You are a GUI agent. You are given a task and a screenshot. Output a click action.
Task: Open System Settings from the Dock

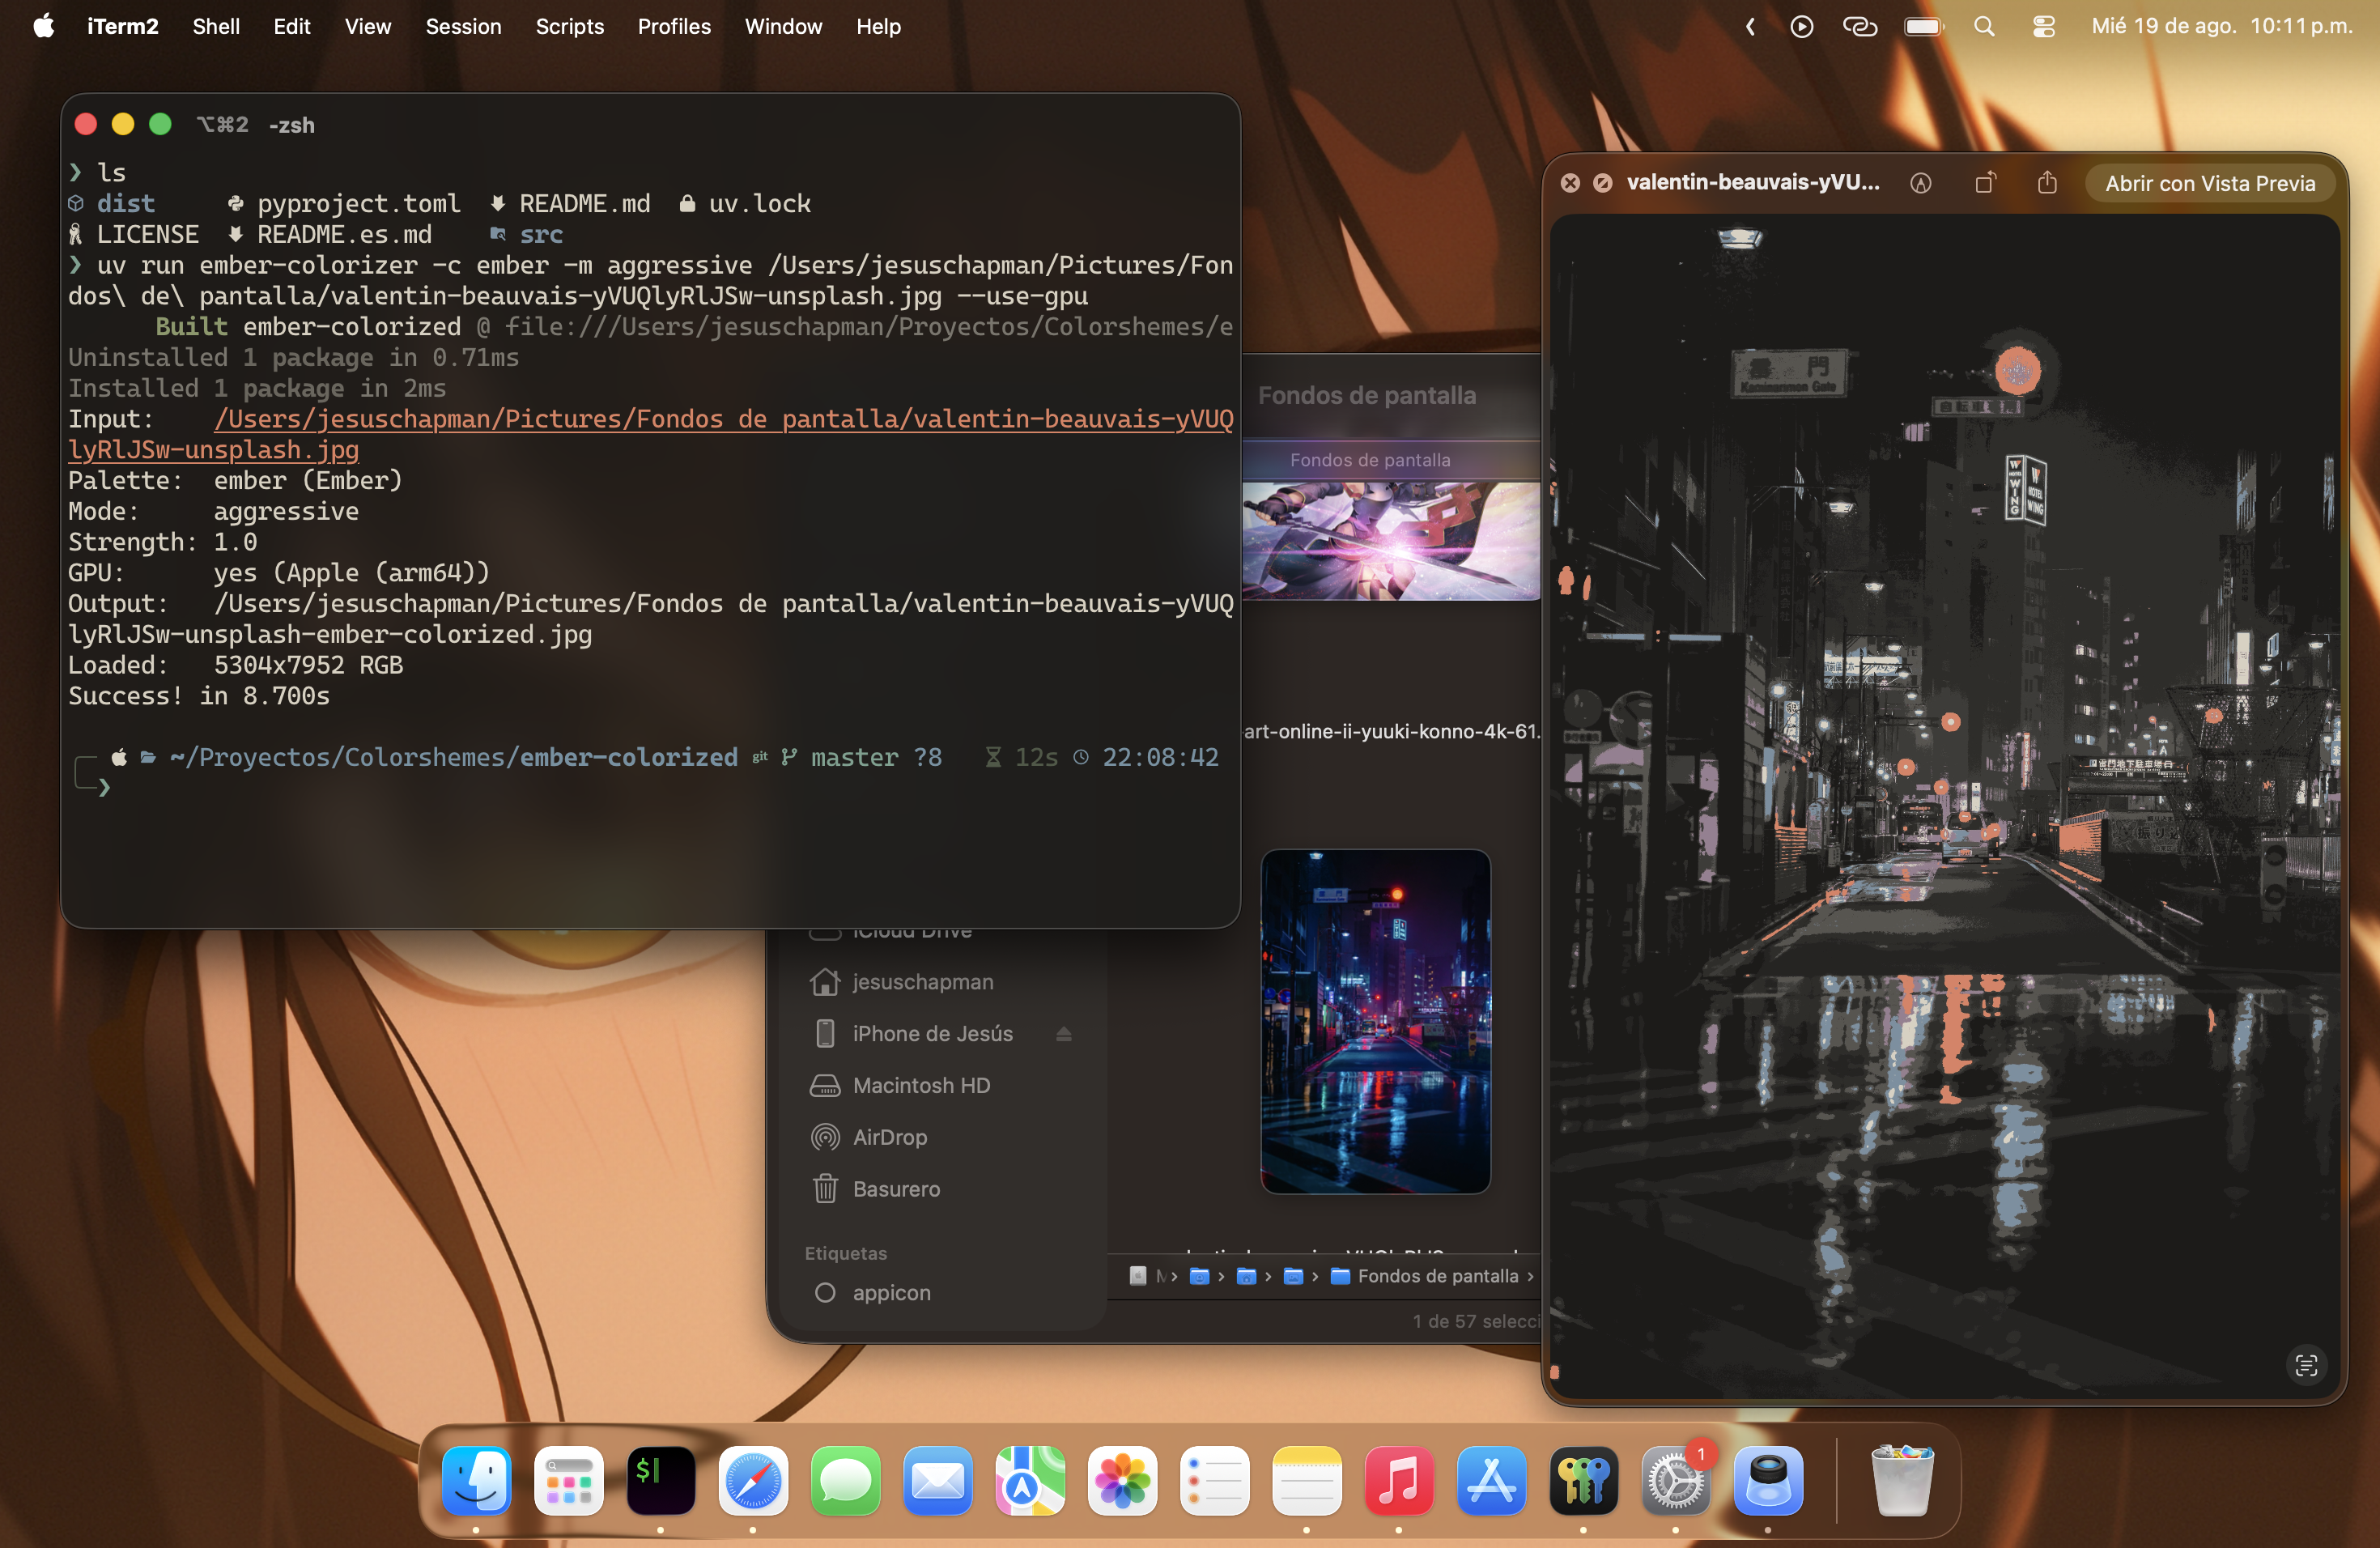1676,1480
